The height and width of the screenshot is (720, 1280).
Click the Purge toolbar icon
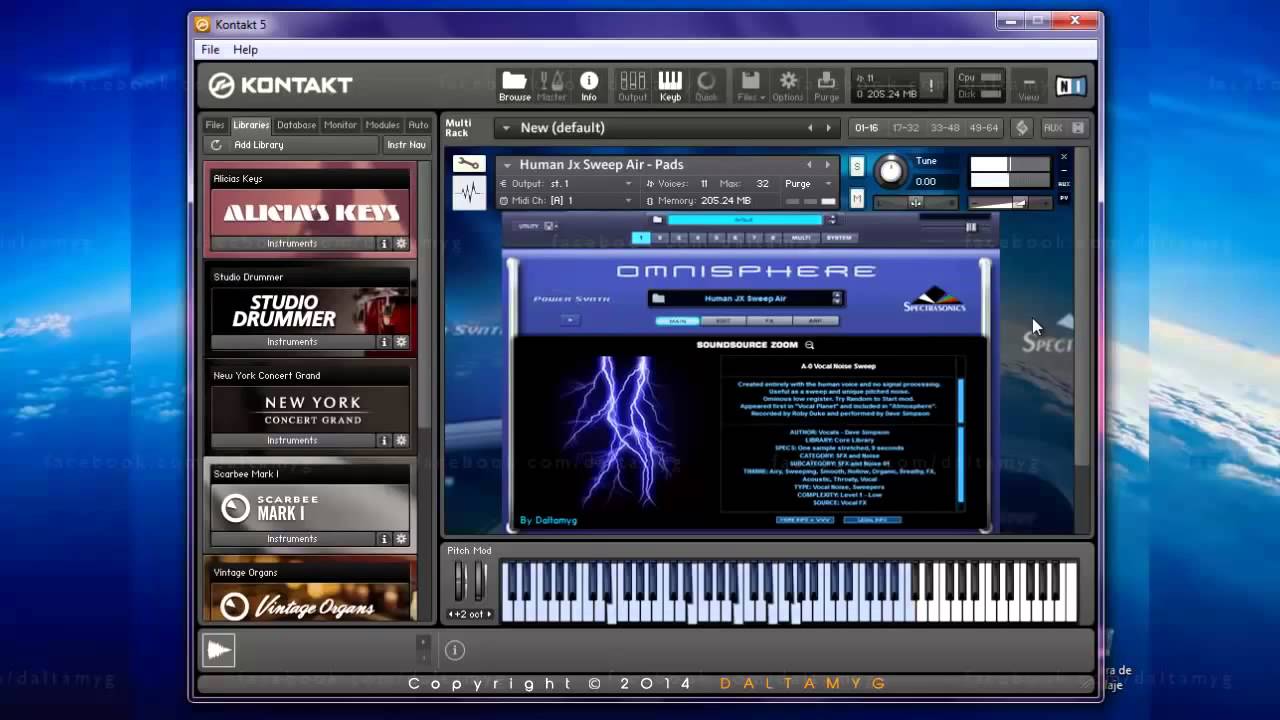pyautogui.click(x=826, y=86)
